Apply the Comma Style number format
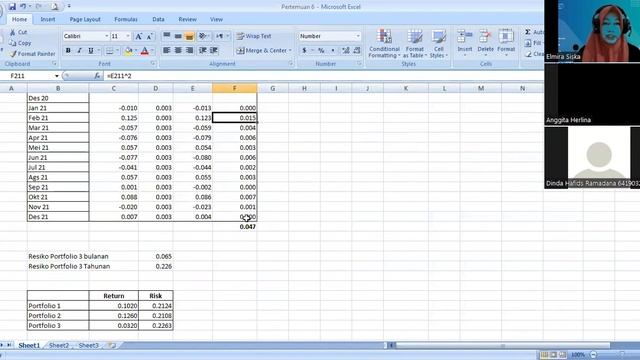The width and height of the screenshot is (640, 360). [333, 50]
